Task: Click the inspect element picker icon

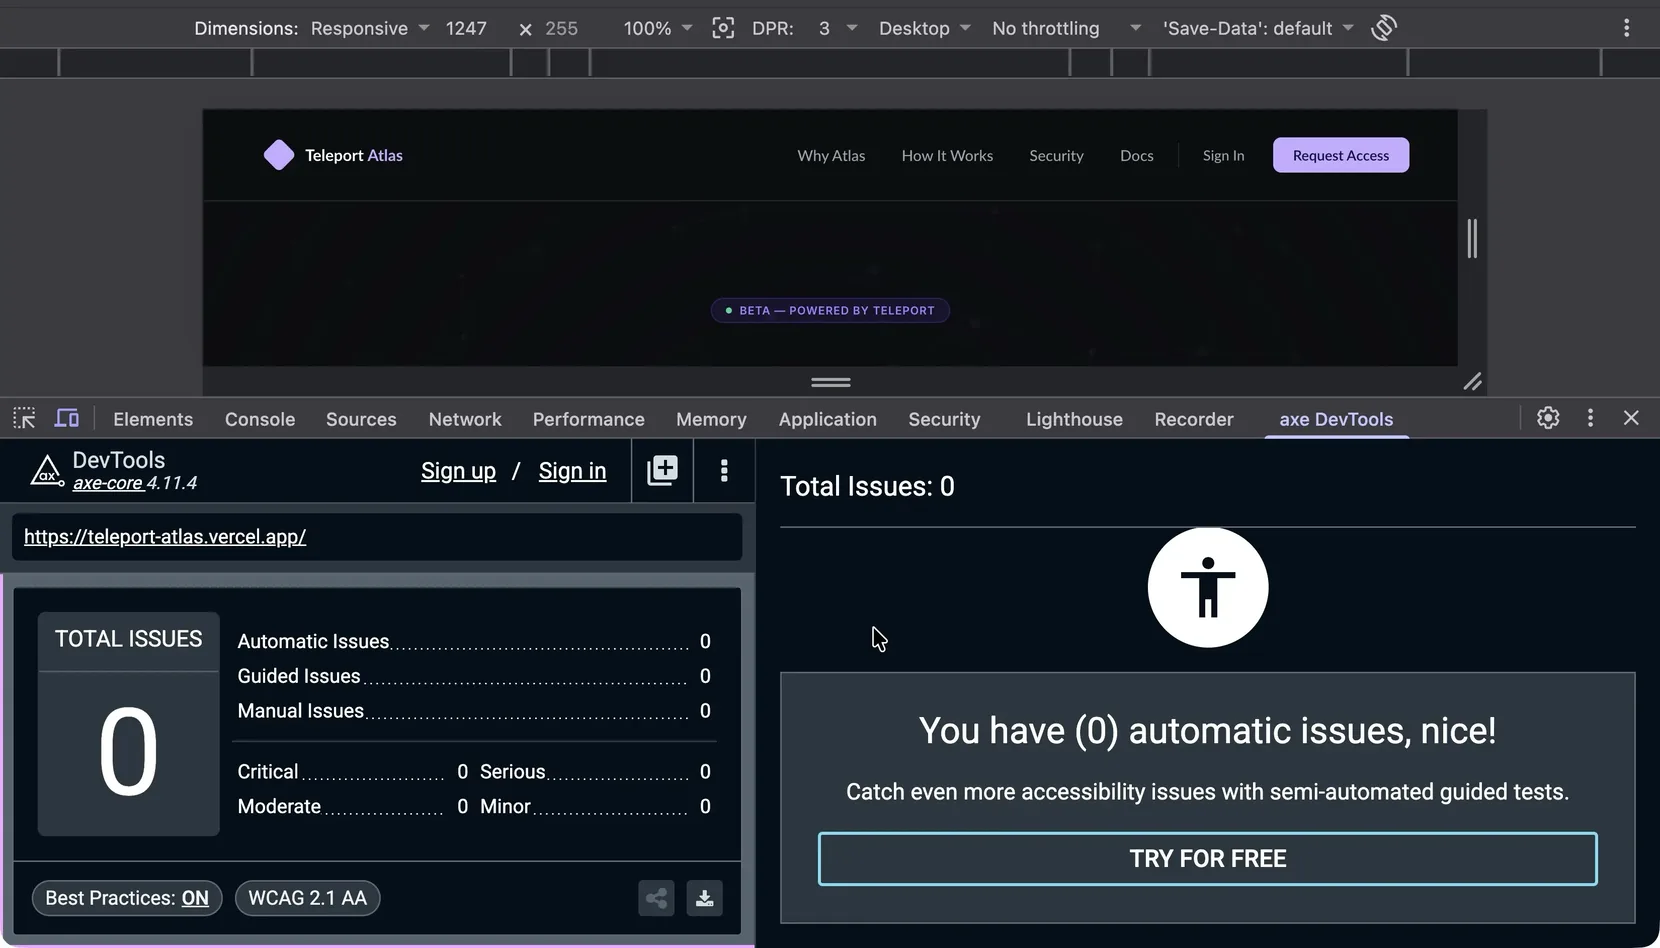Action: [24, 418]
